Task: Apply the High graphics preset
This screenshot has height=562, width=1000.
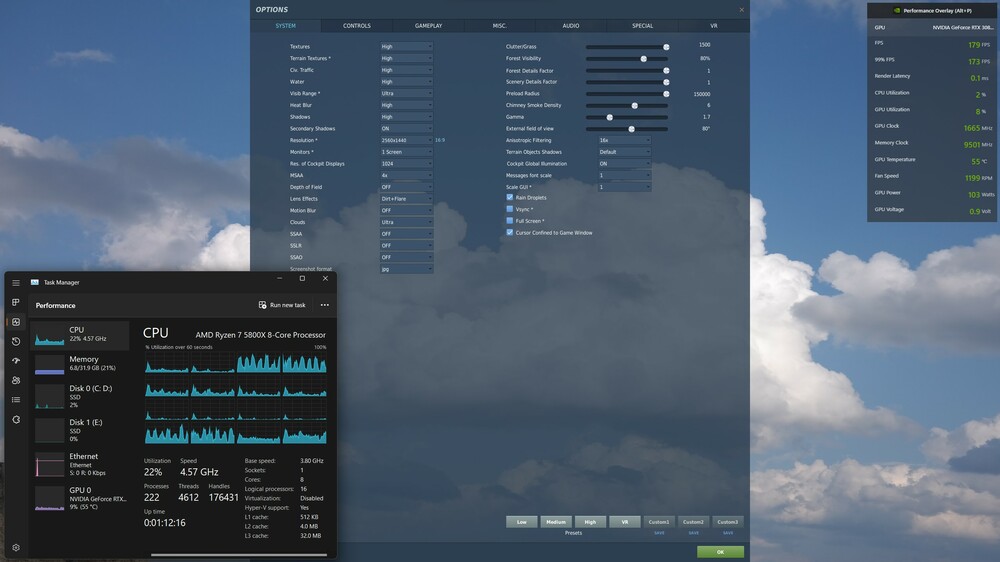Action: 590,522
